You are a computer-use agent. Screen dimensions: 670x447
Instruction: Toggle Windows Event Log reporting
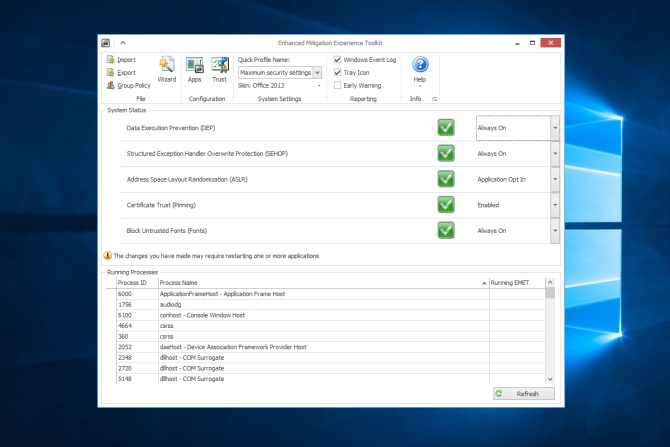coord(338,59)
